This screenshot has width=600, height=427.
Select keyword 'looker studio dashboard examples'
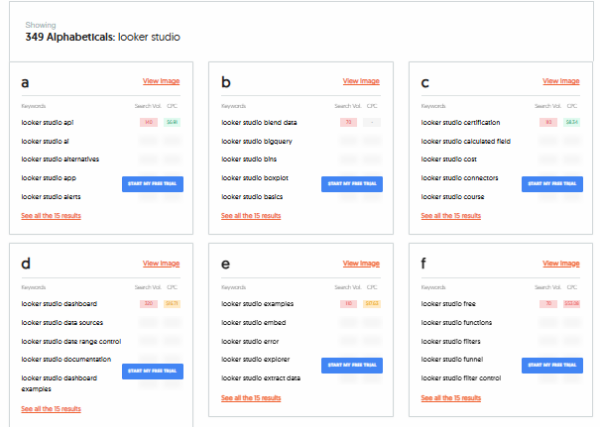point(59,383)
